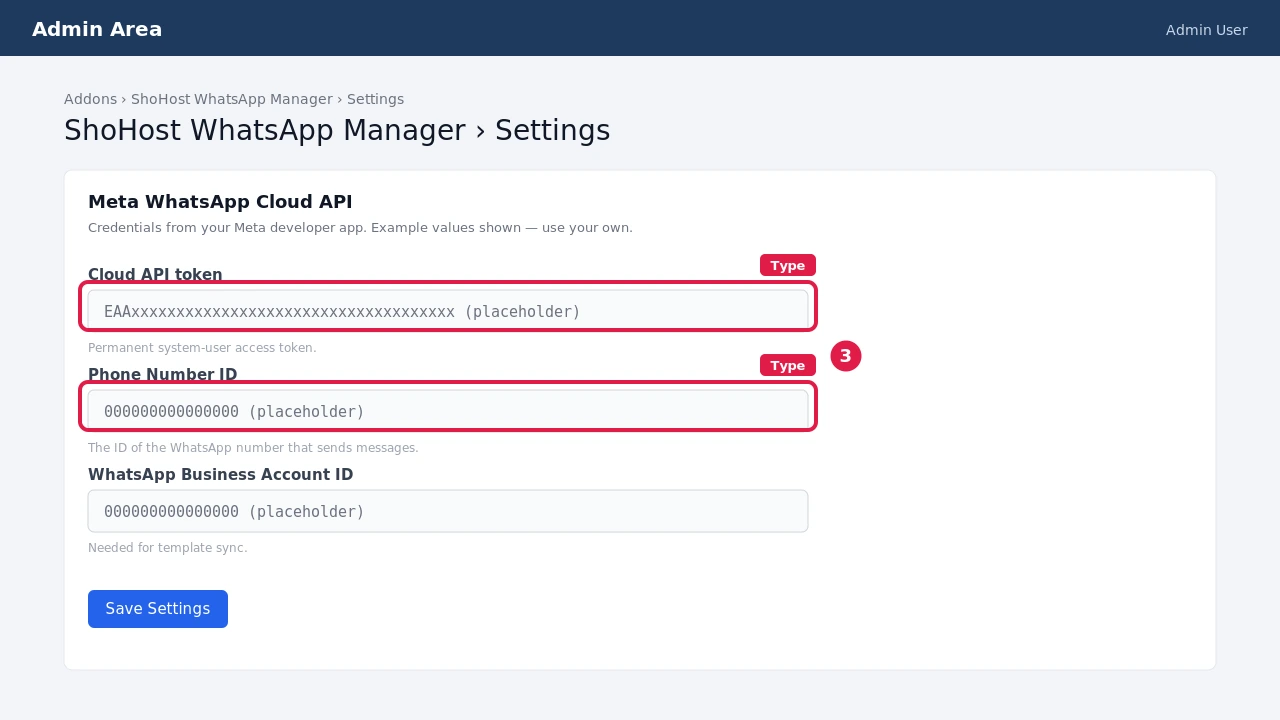1280x720 pixels.
Task: Open the Addons breadcrumb link
Action: pyautogui.click(x=90, y=99)
